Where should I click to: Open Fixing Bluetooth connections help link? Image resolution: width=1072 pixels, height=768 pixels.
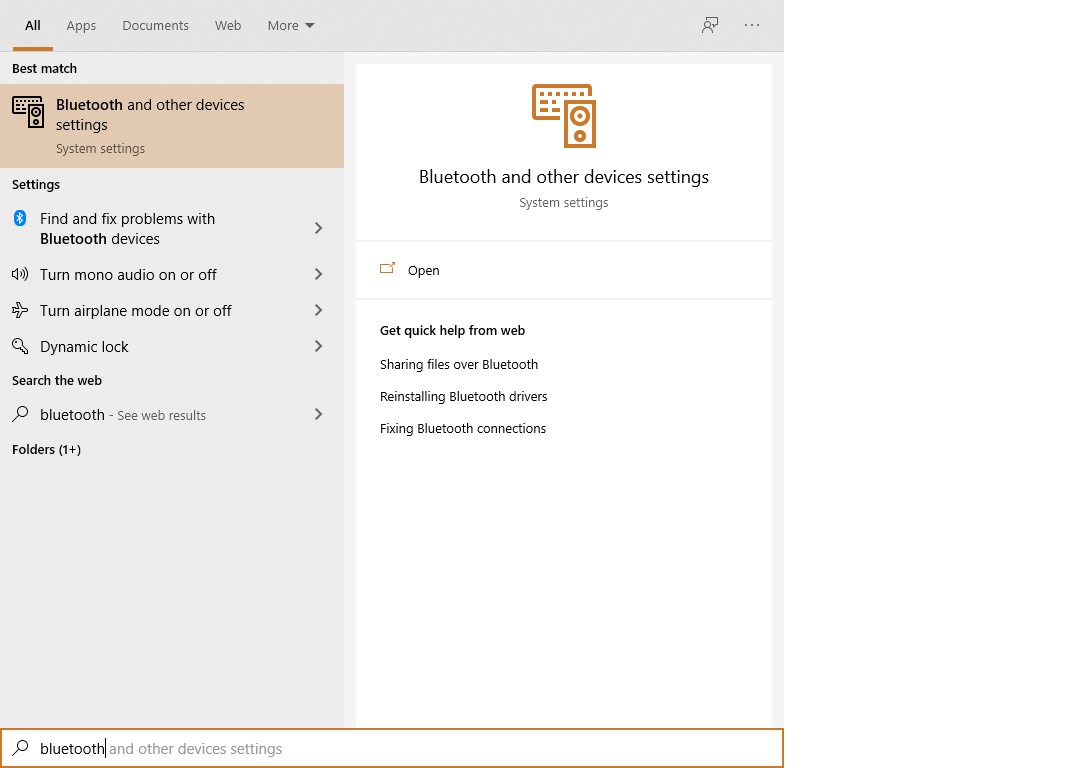(x=463, y=429)
